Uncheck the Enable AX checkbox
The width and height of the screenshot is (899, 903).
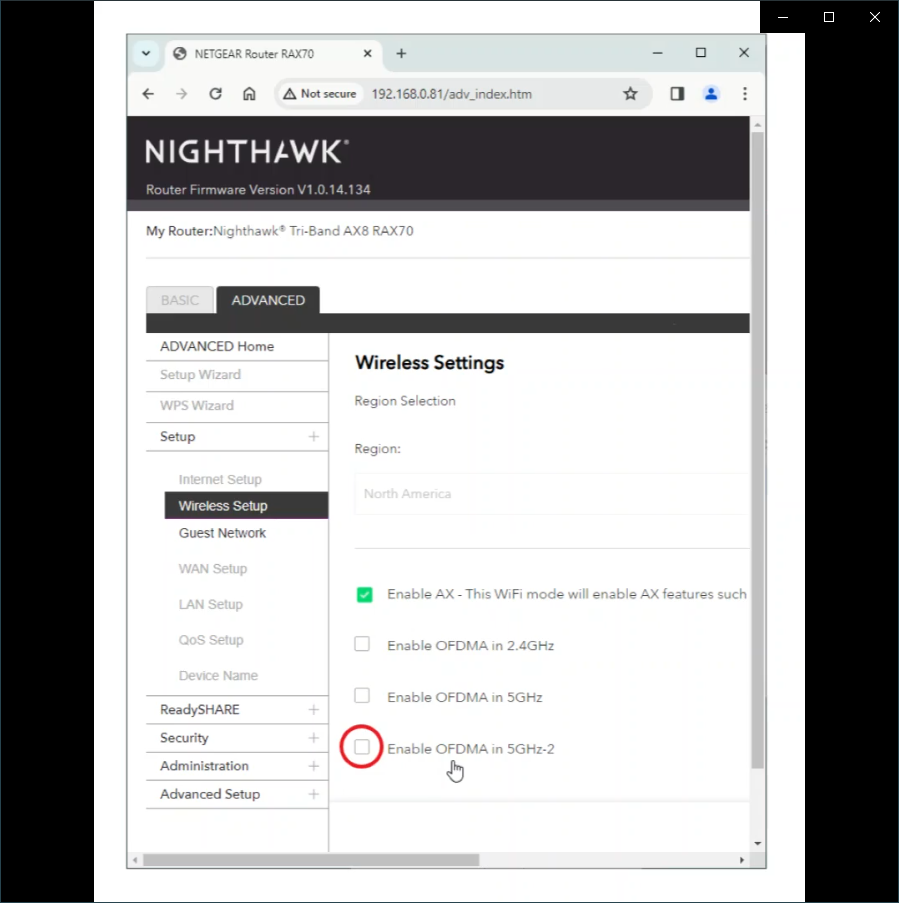pyautogui.click(x=365, y=594)
